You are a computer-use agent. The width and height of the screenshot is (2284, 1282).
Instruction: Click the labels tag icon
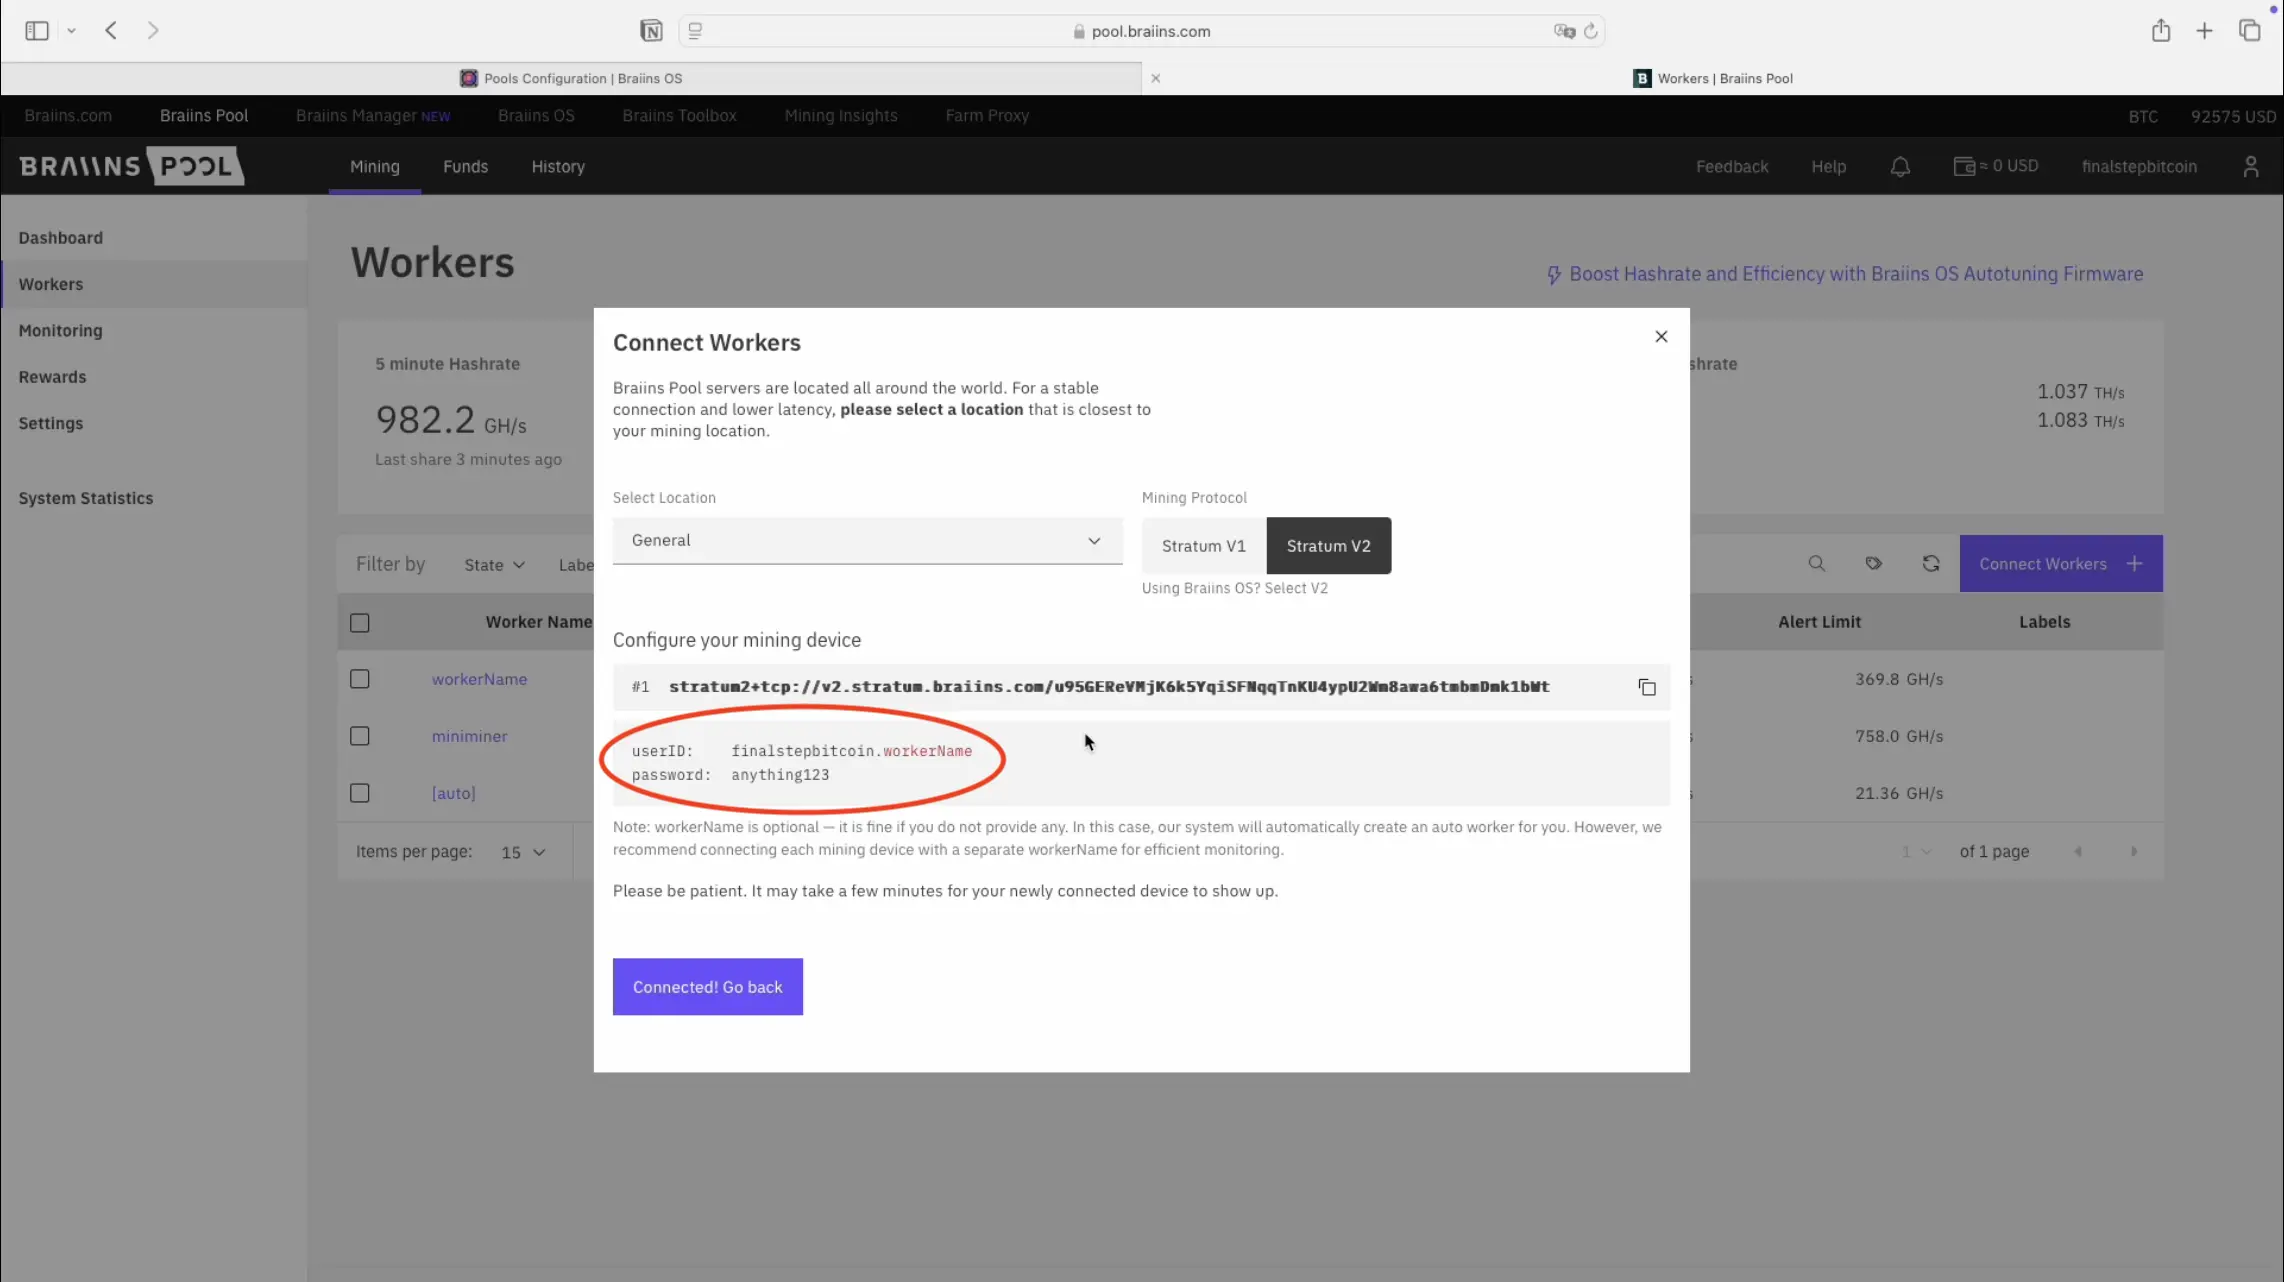(x=1873, y=564)
